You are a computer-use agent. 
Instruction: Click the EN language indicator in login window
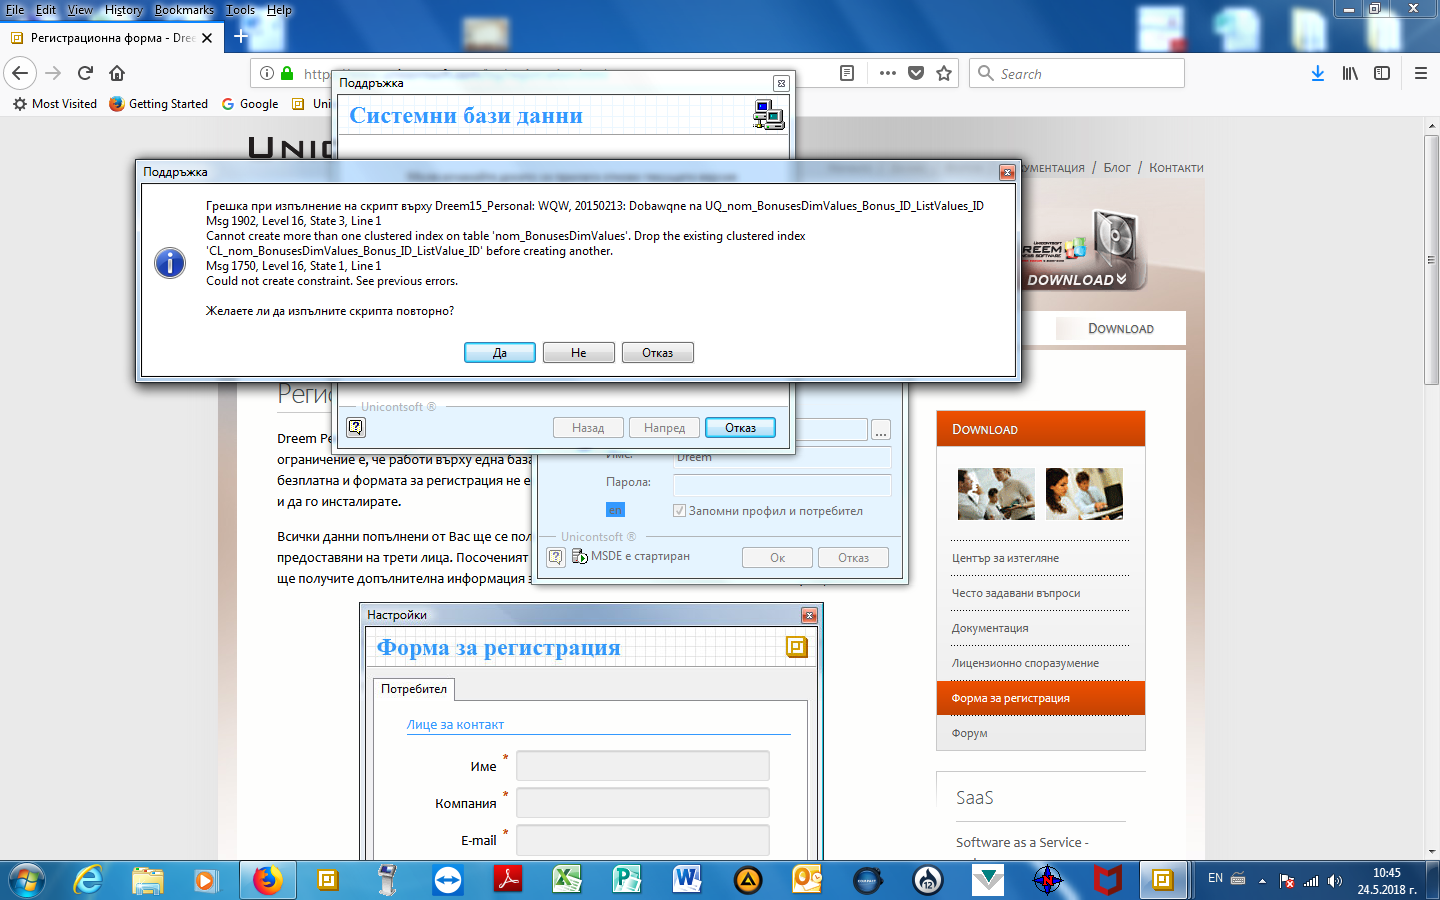615,510
